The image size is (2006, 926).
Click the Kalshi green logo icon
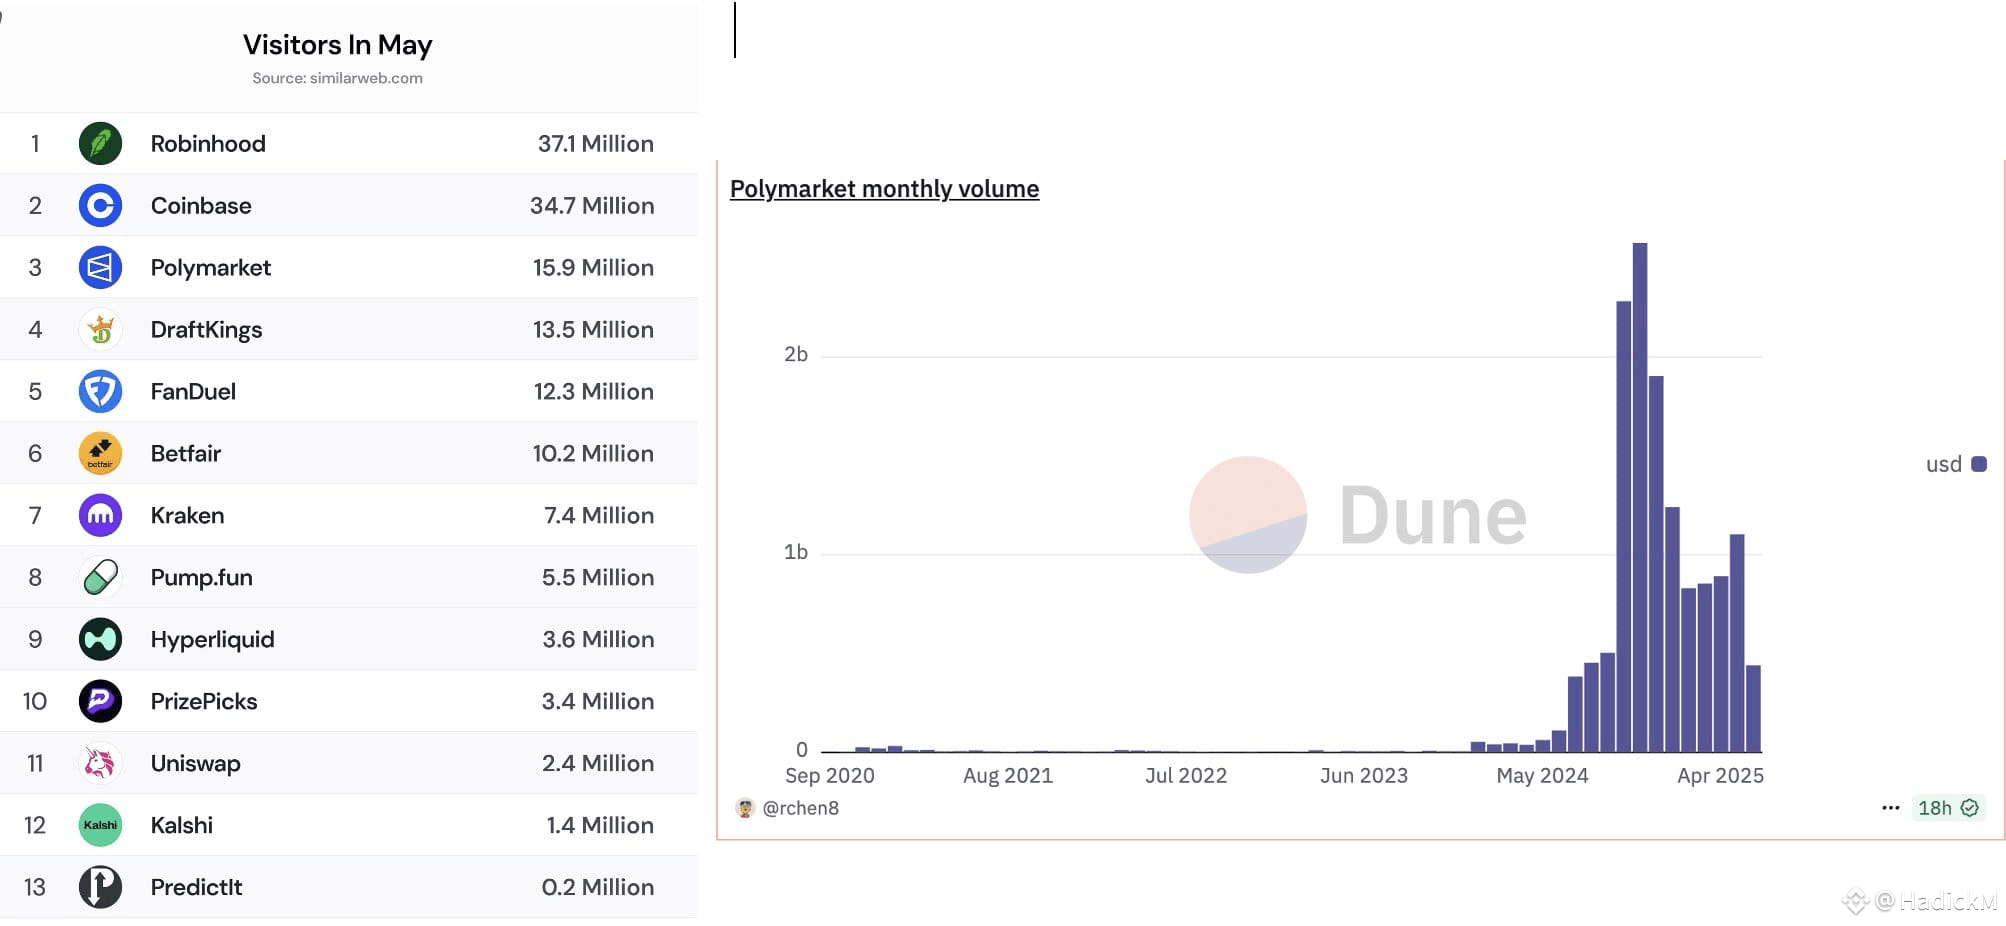pos(100,825)
